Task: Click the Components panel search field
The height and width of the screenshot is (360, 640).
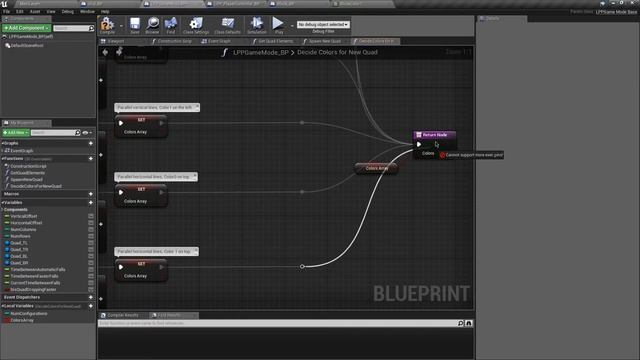Action: pos(73,28)
